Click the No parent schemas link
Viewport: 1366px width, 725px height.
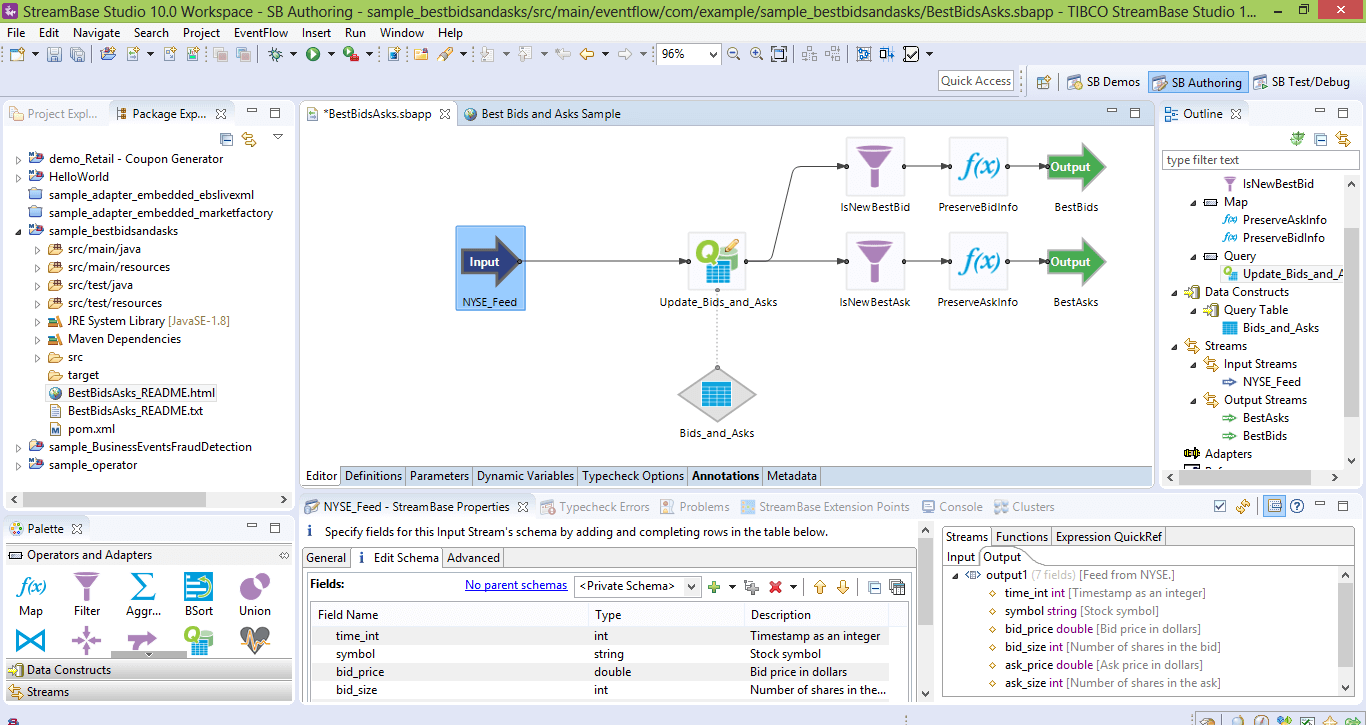point(516,585)
